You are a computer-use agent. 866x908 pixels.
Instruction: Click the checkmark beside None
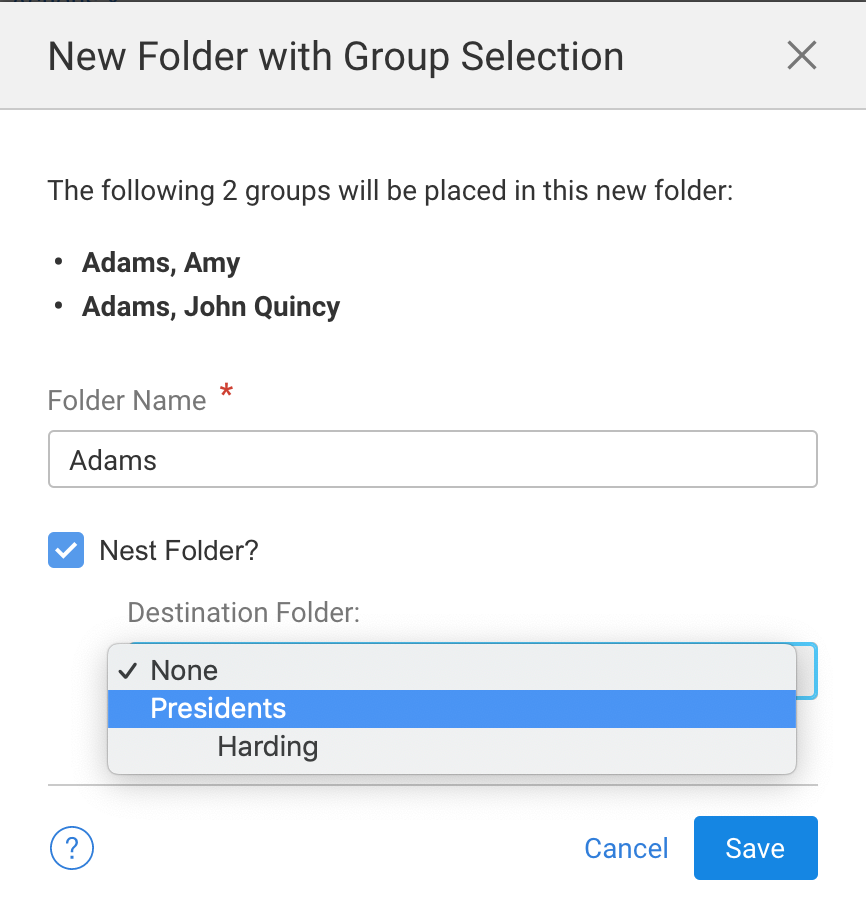point(129,670)
